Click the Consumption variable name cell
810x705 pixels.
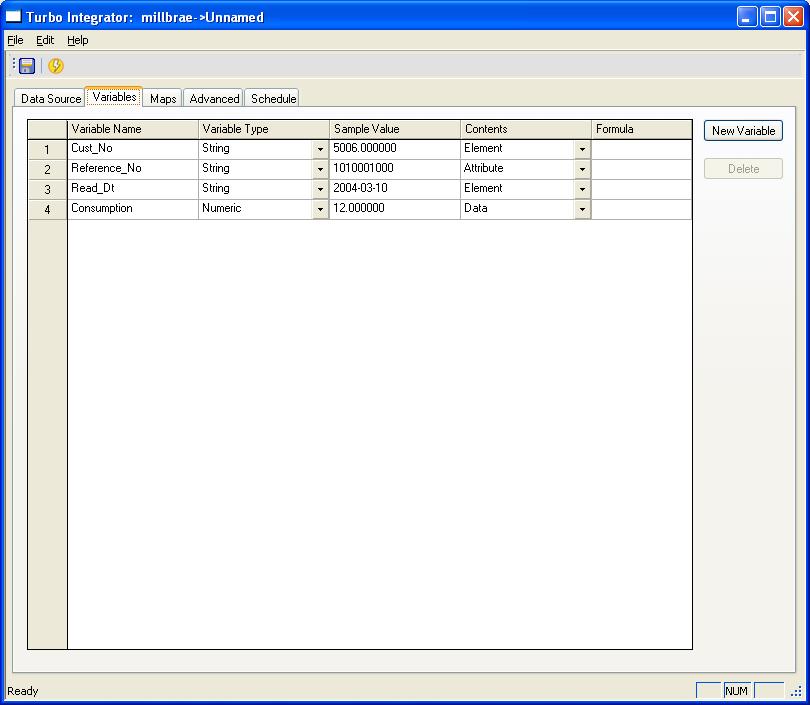point(132,209)
